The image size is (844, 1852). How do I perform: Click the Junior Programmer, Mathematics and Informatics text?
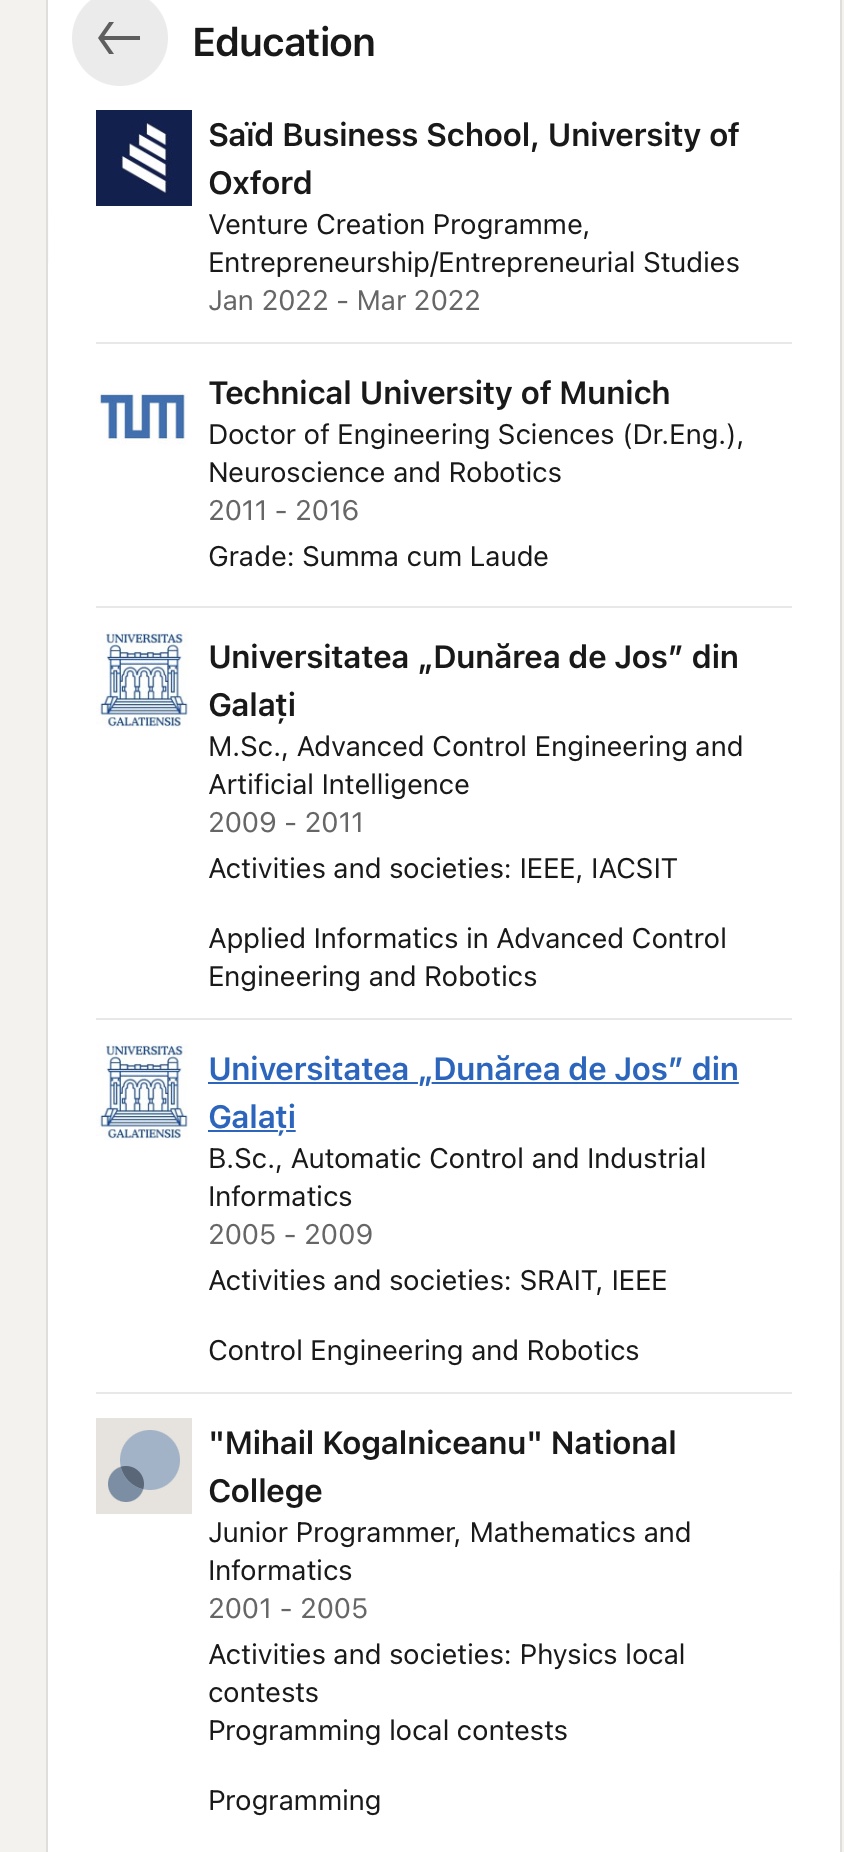[x=450, y=1551]
